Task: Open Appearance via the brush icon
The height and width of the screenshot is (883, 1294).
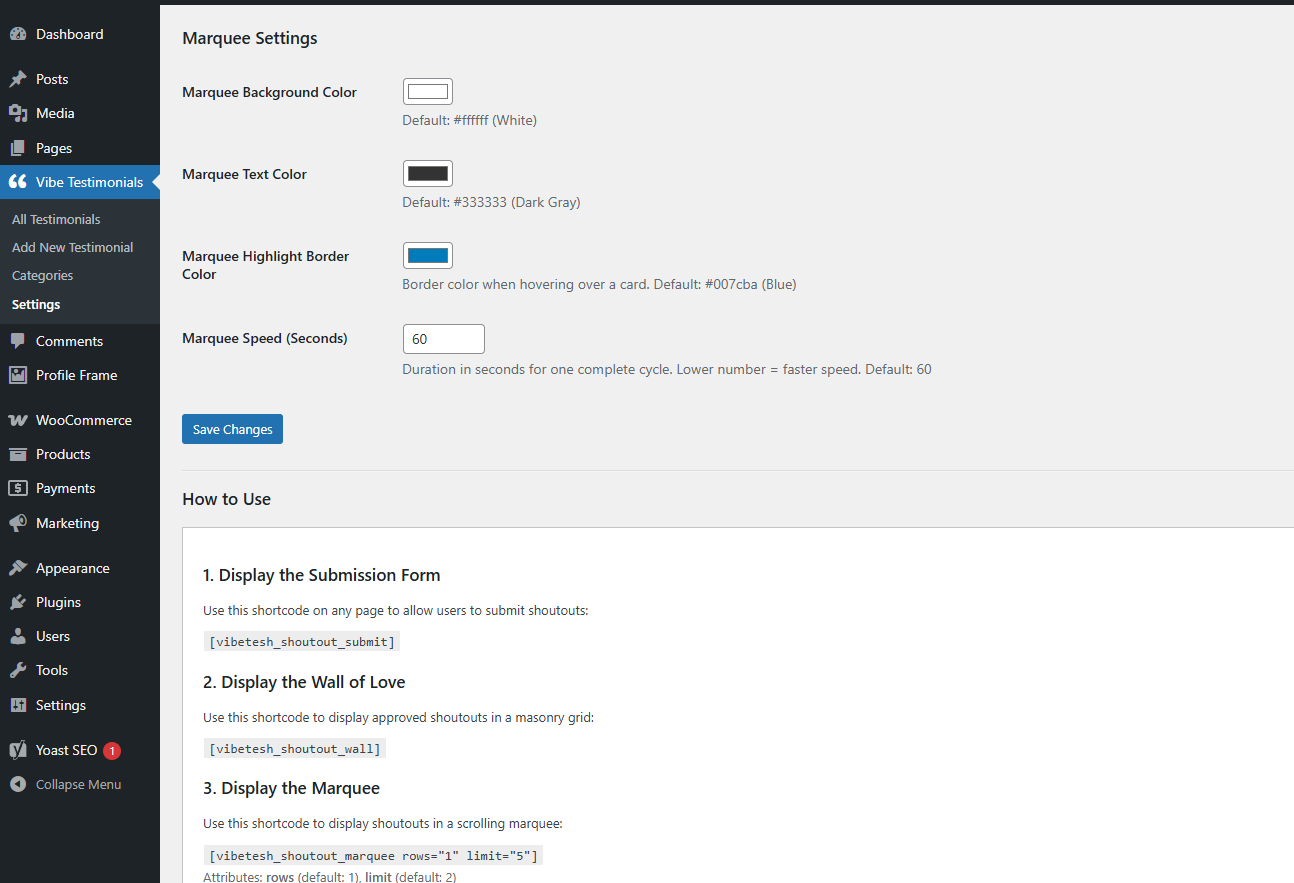Action: 18,567
